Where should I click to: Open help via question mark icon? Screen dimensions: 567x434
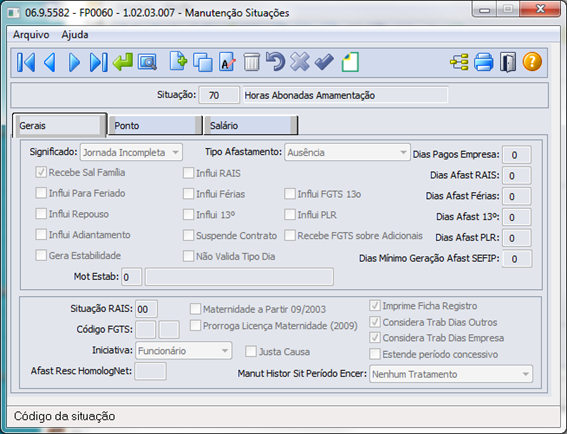pos(532,61)
